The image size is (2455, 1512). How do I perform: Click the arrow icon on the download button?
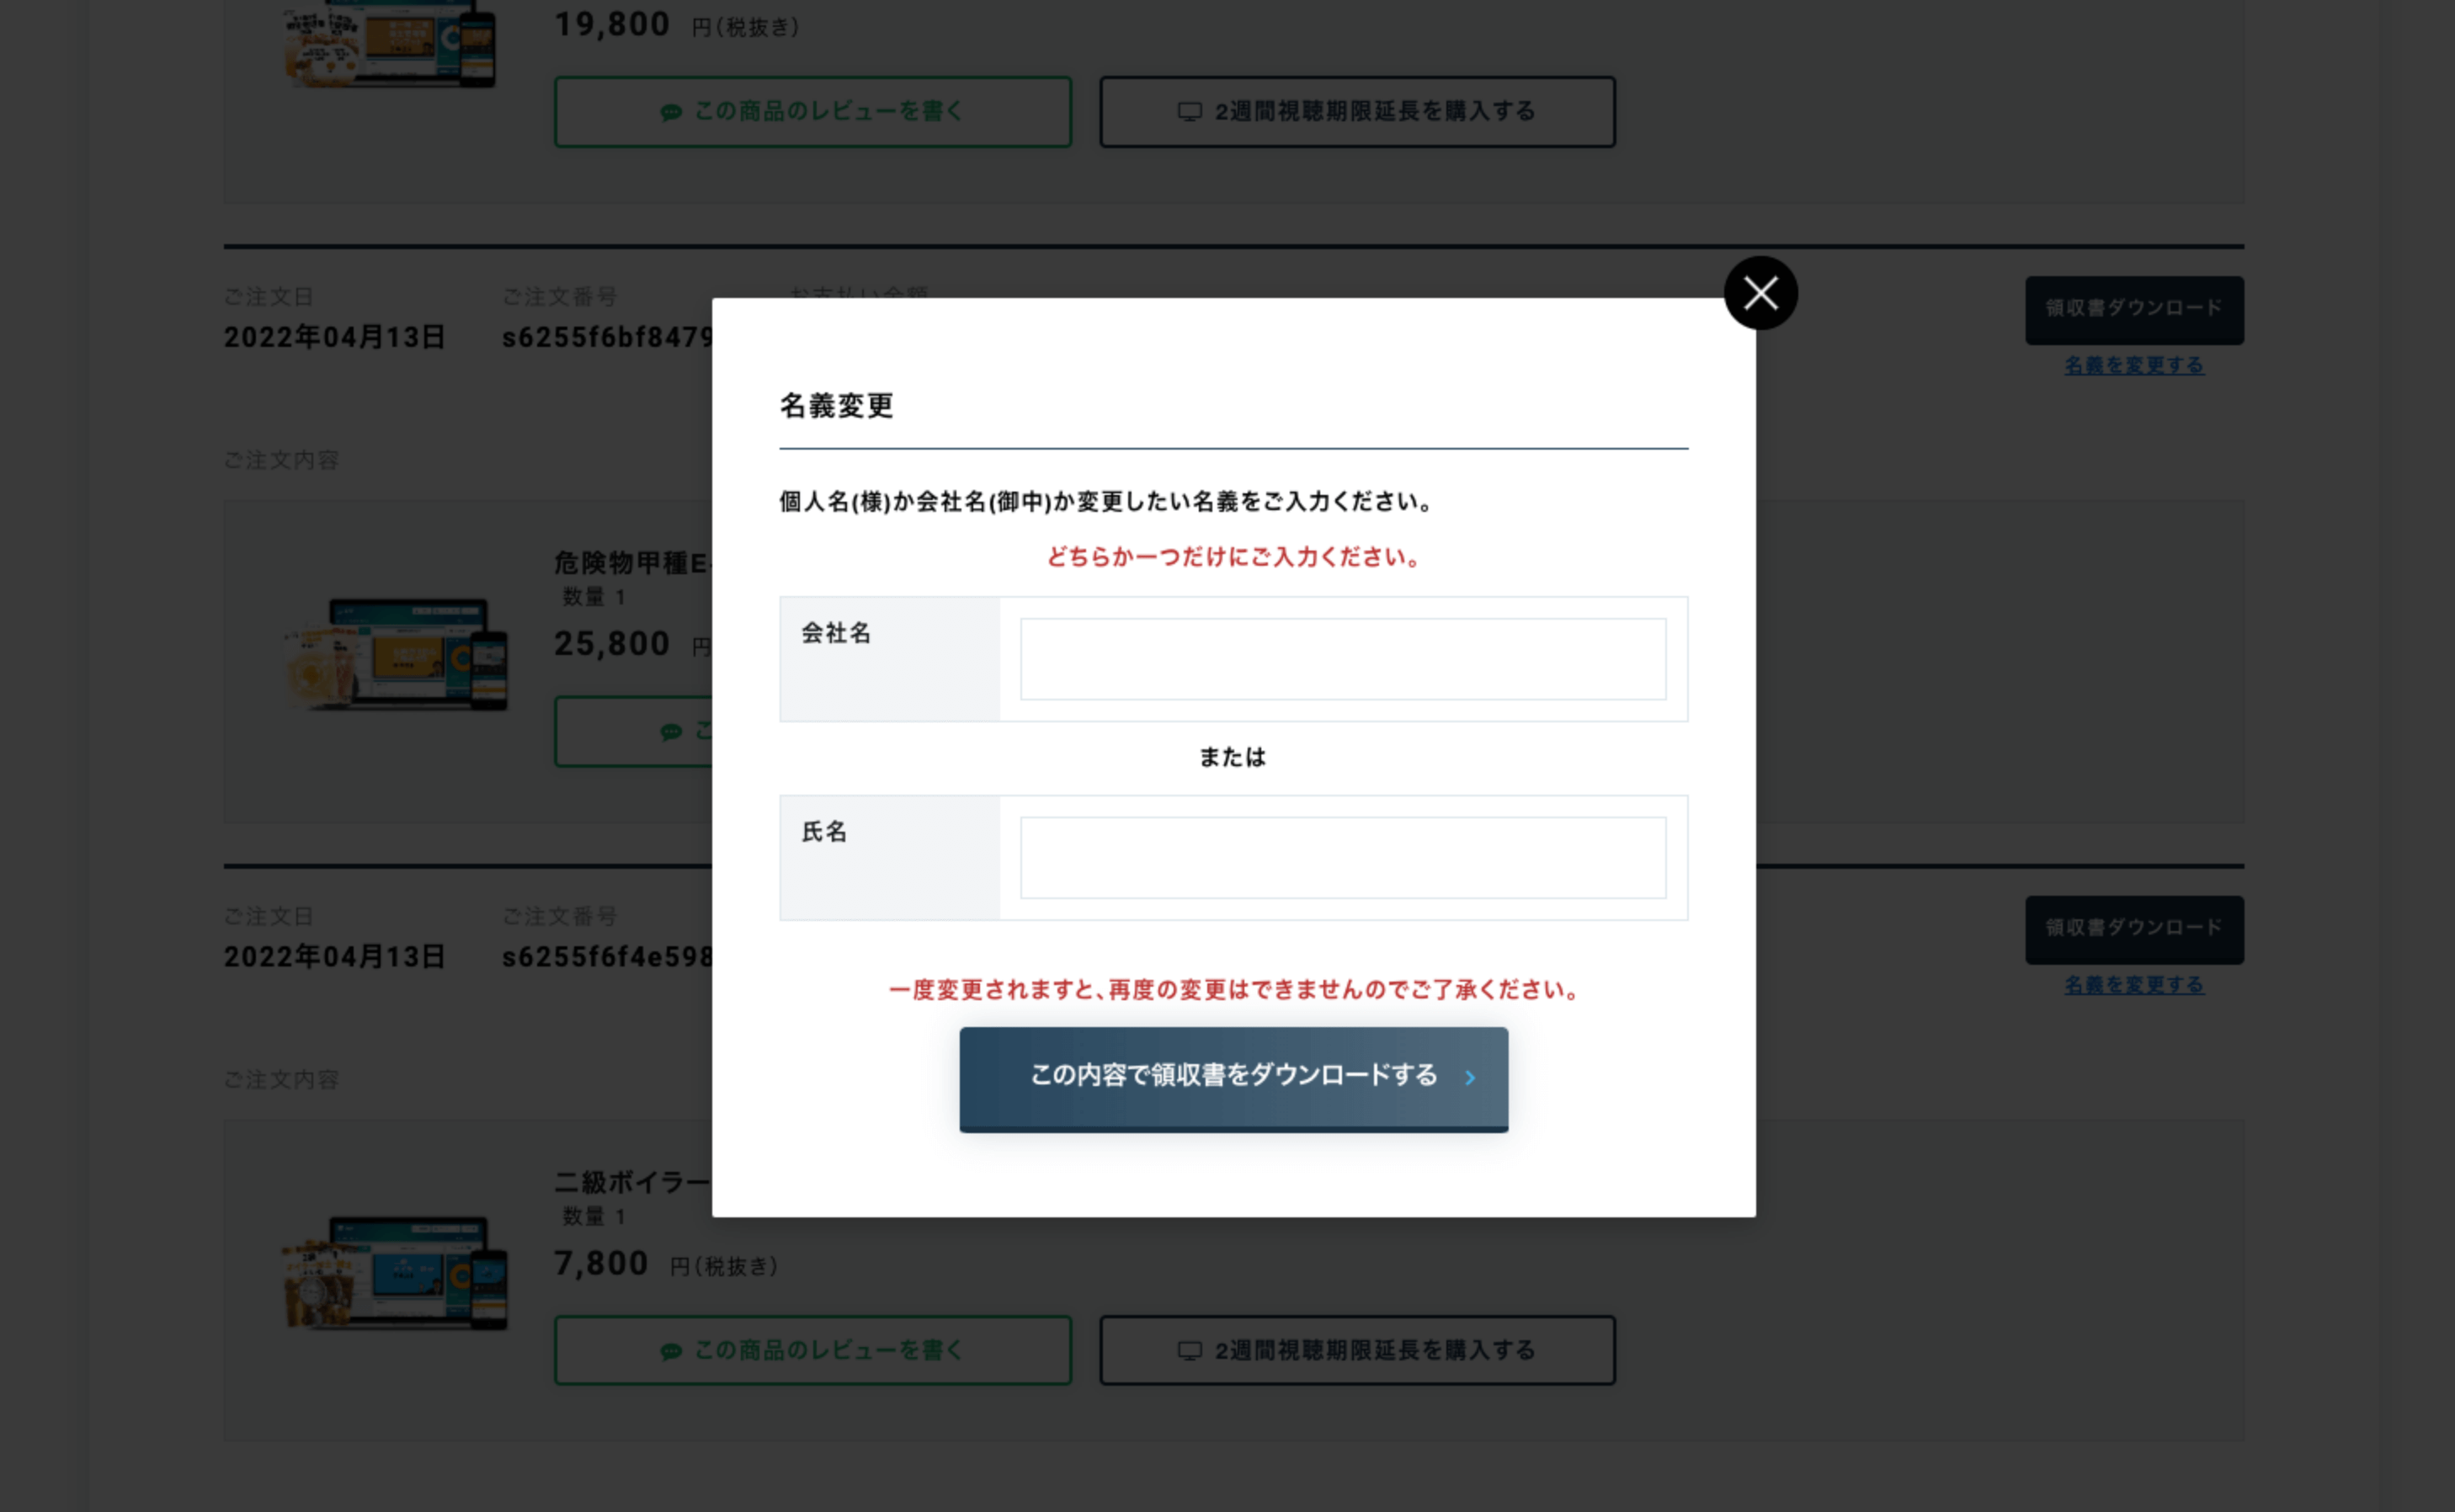coord(1469,1077)
